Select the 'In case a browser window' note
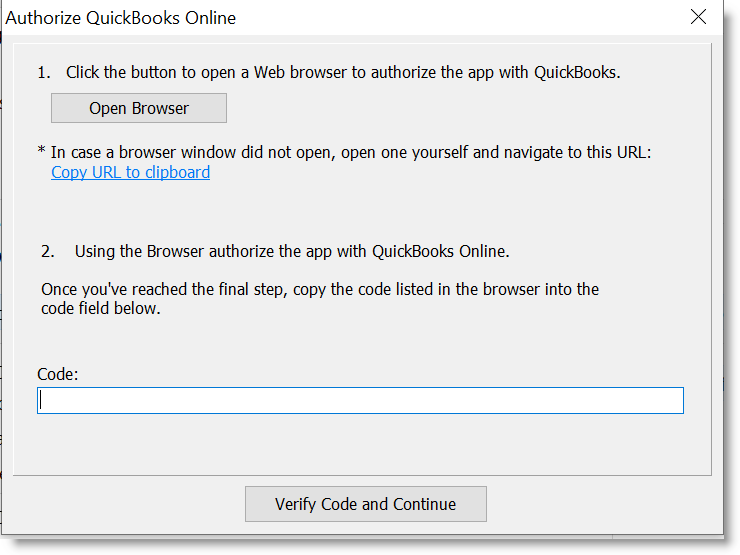740x555 pixels. [x=350, y=152]
